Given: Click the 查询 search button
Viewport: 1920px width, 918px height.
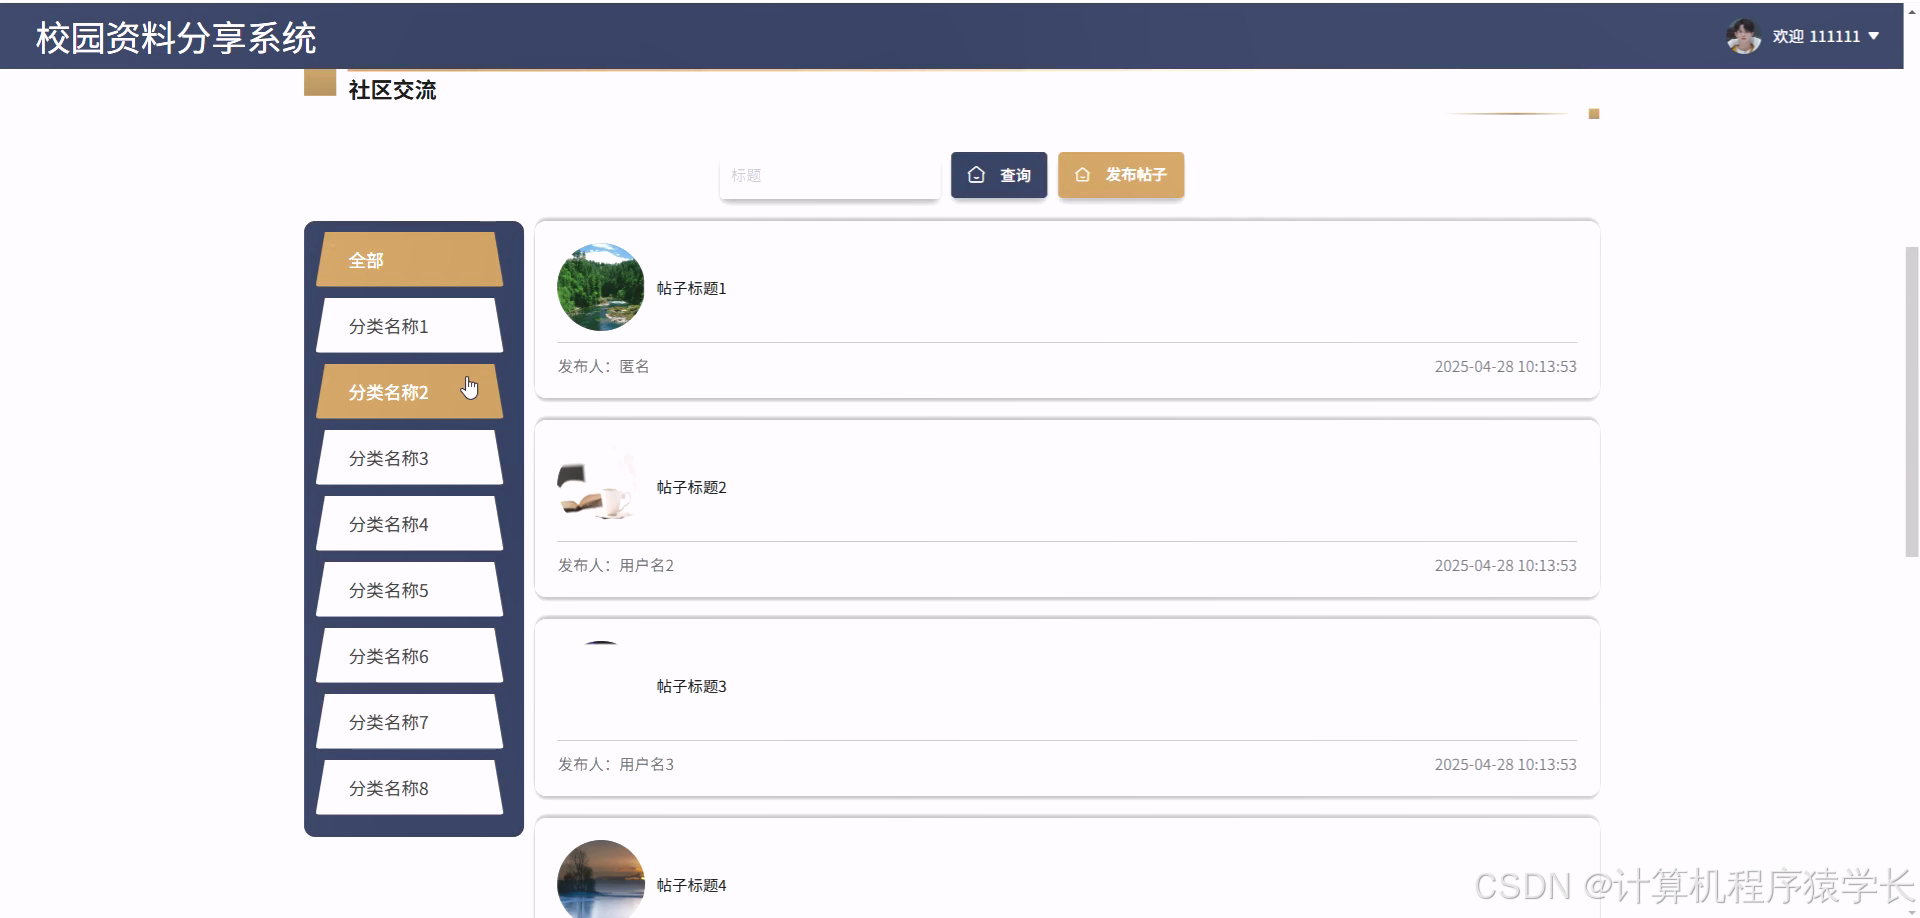Looking at the screenshot, I should tap(999, 175).
